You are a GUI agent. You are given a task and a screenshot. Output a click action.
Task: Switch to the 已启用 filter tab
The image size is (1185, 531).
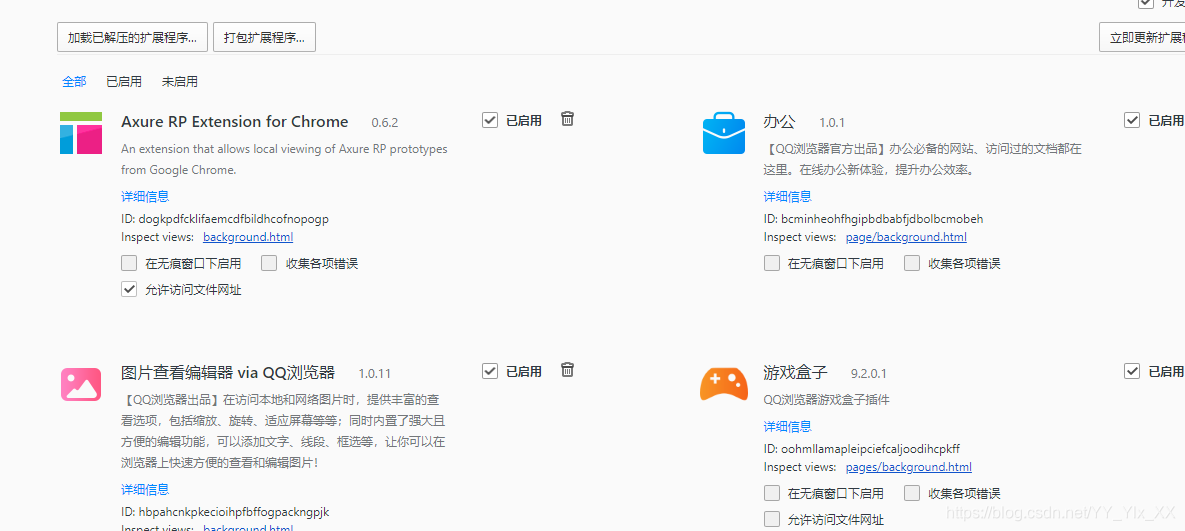tap(124, 82)
